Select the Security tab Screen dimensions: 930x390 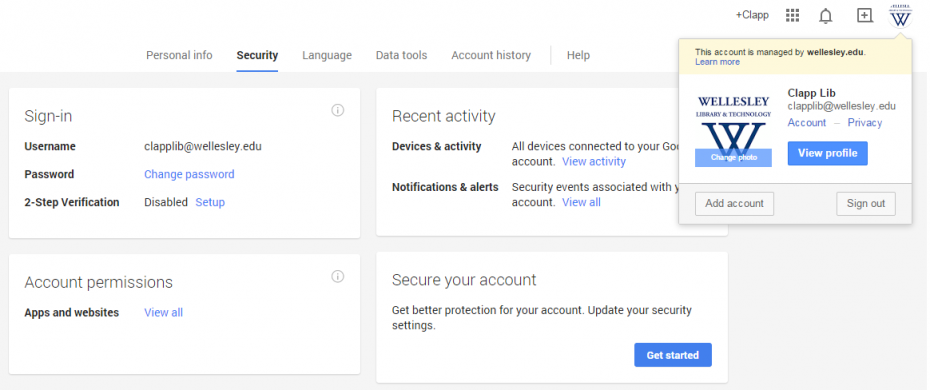pyautogui.click(x=257, y=55)
